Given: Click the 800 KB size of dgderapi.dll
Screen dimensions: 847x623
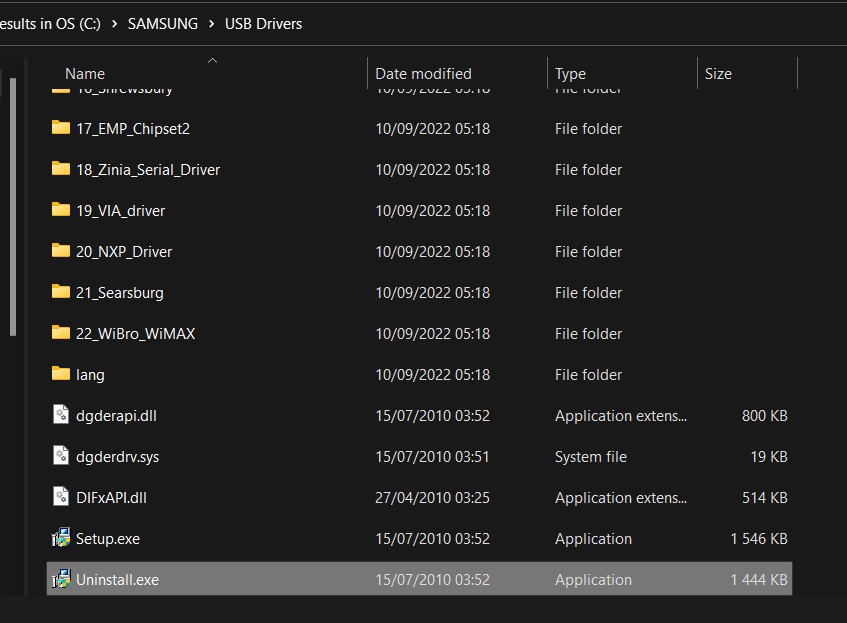Looking at the screenshot, I should (764, 416).
